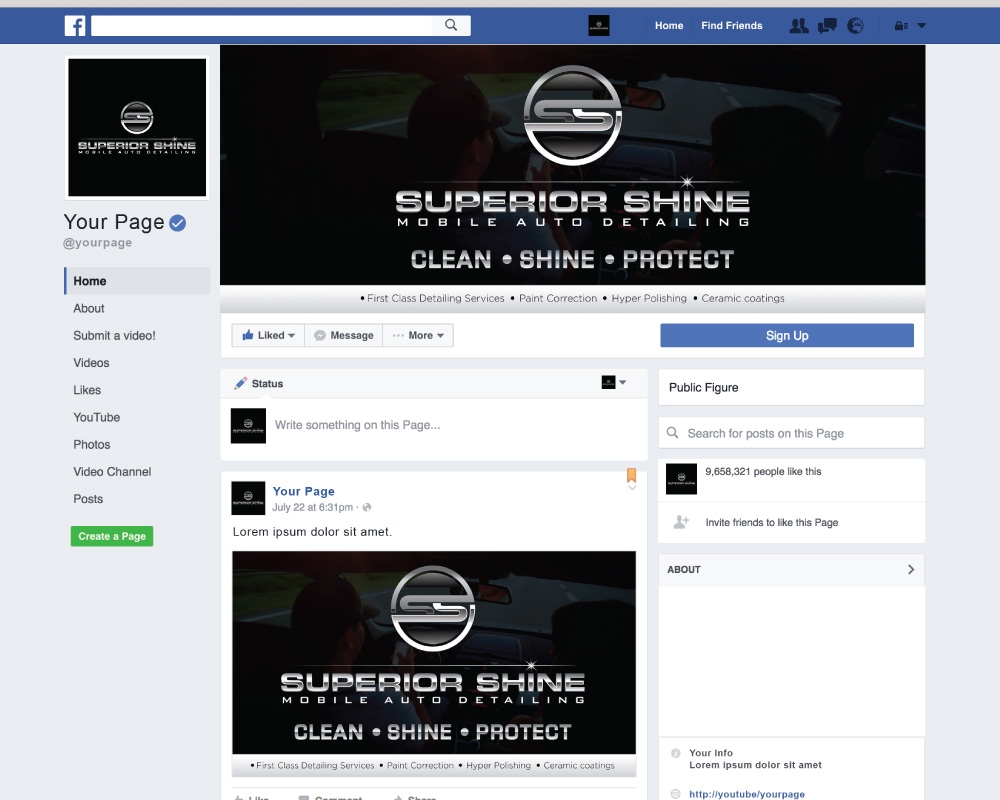
Task: Expand the More options dropdown
Action: coord(418,335)
